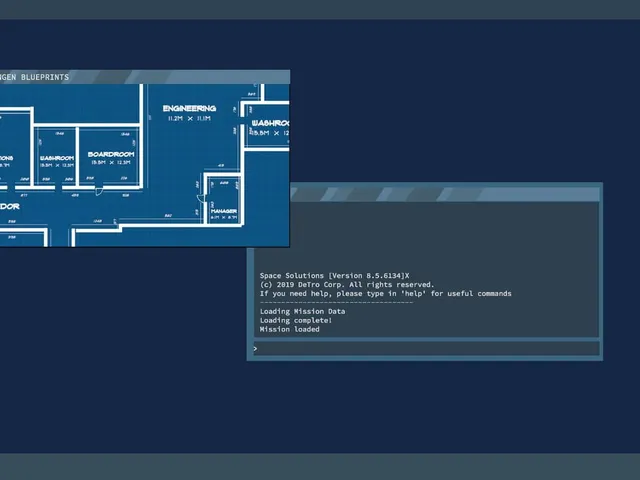Select the Engineering room on the blueprint

[x=189, y=109]
